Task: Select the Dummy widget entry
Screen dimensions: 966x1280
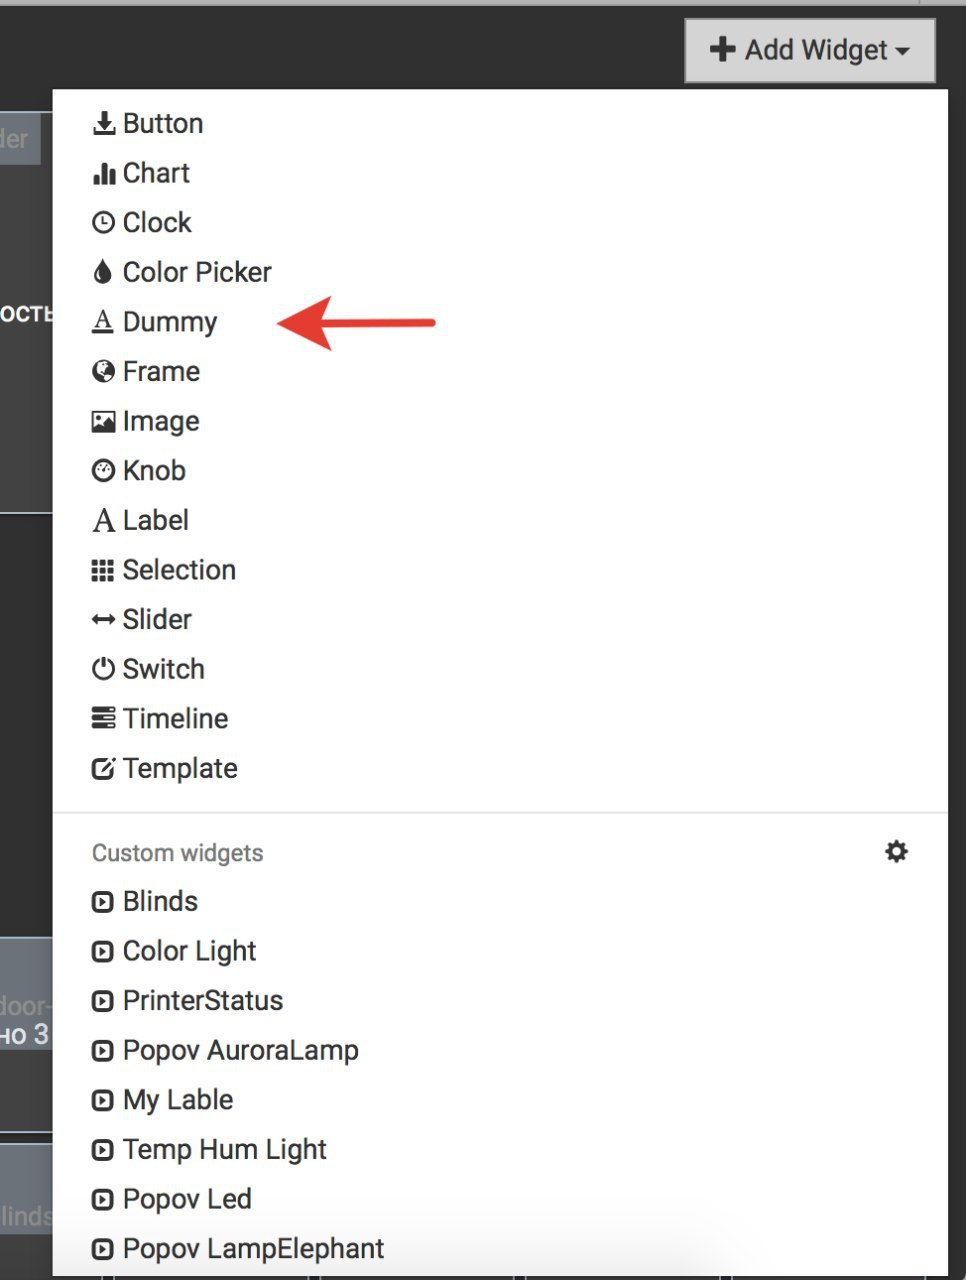Action: pyautogui.click(x=500, y=322)
